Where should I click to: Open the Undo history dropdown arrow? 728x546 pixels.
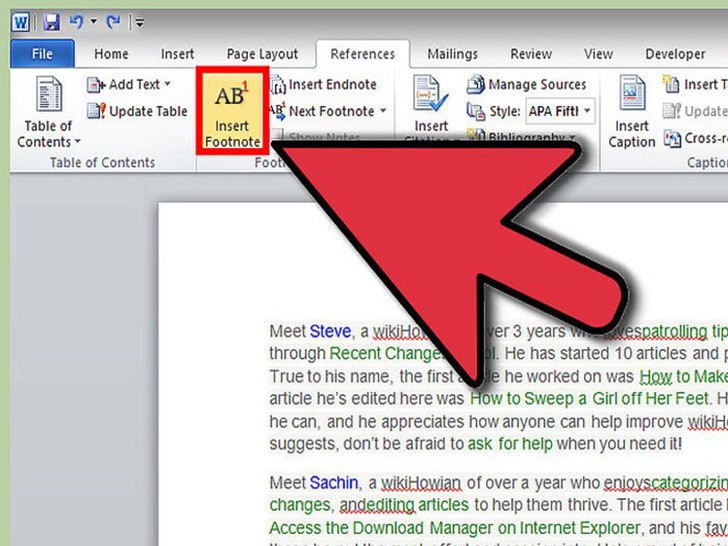(93, 21)
